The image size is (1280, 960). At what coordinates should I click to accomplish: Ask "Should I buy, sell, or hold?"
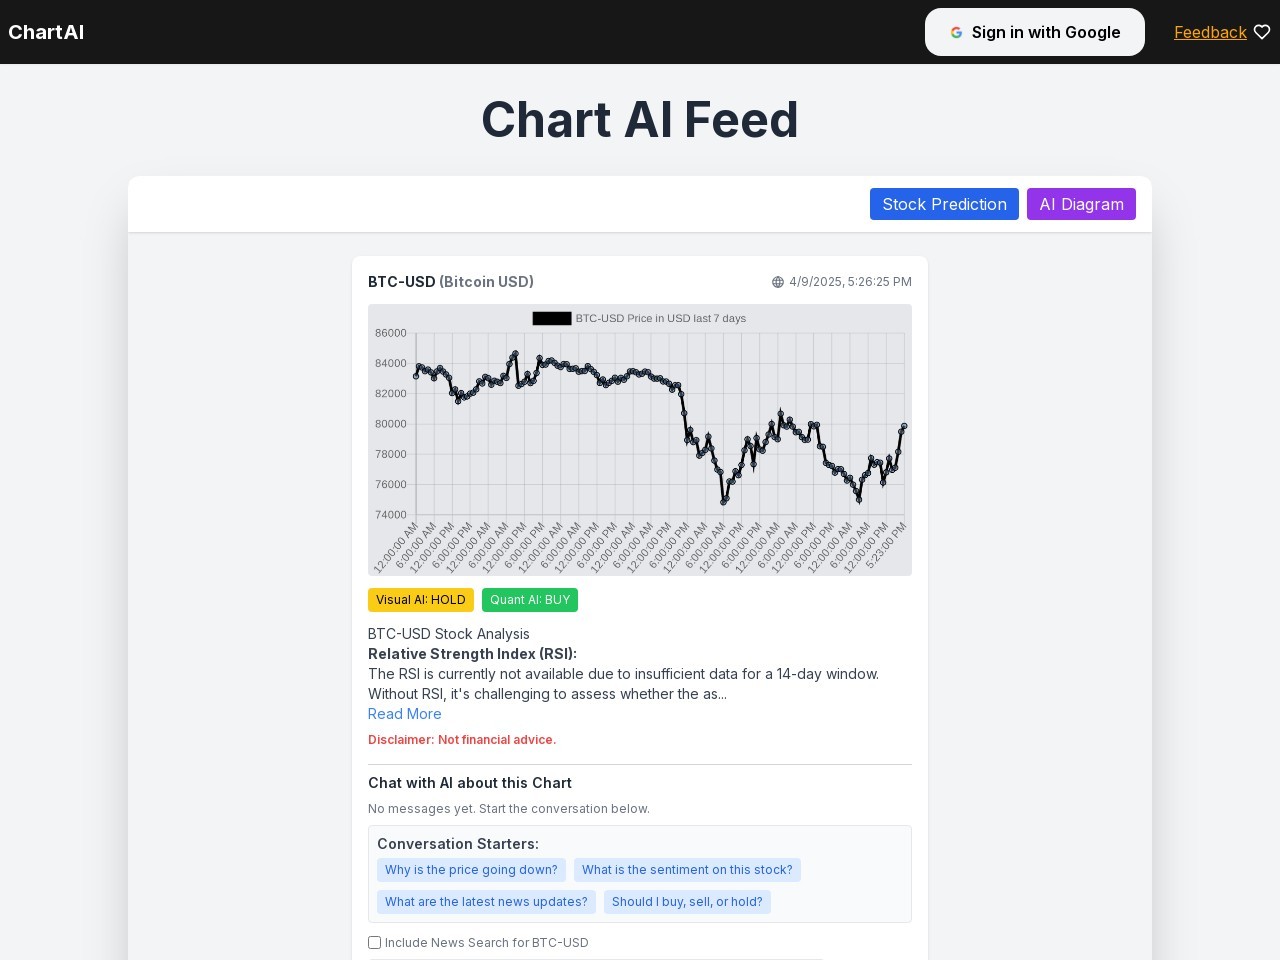click(687, 902)
